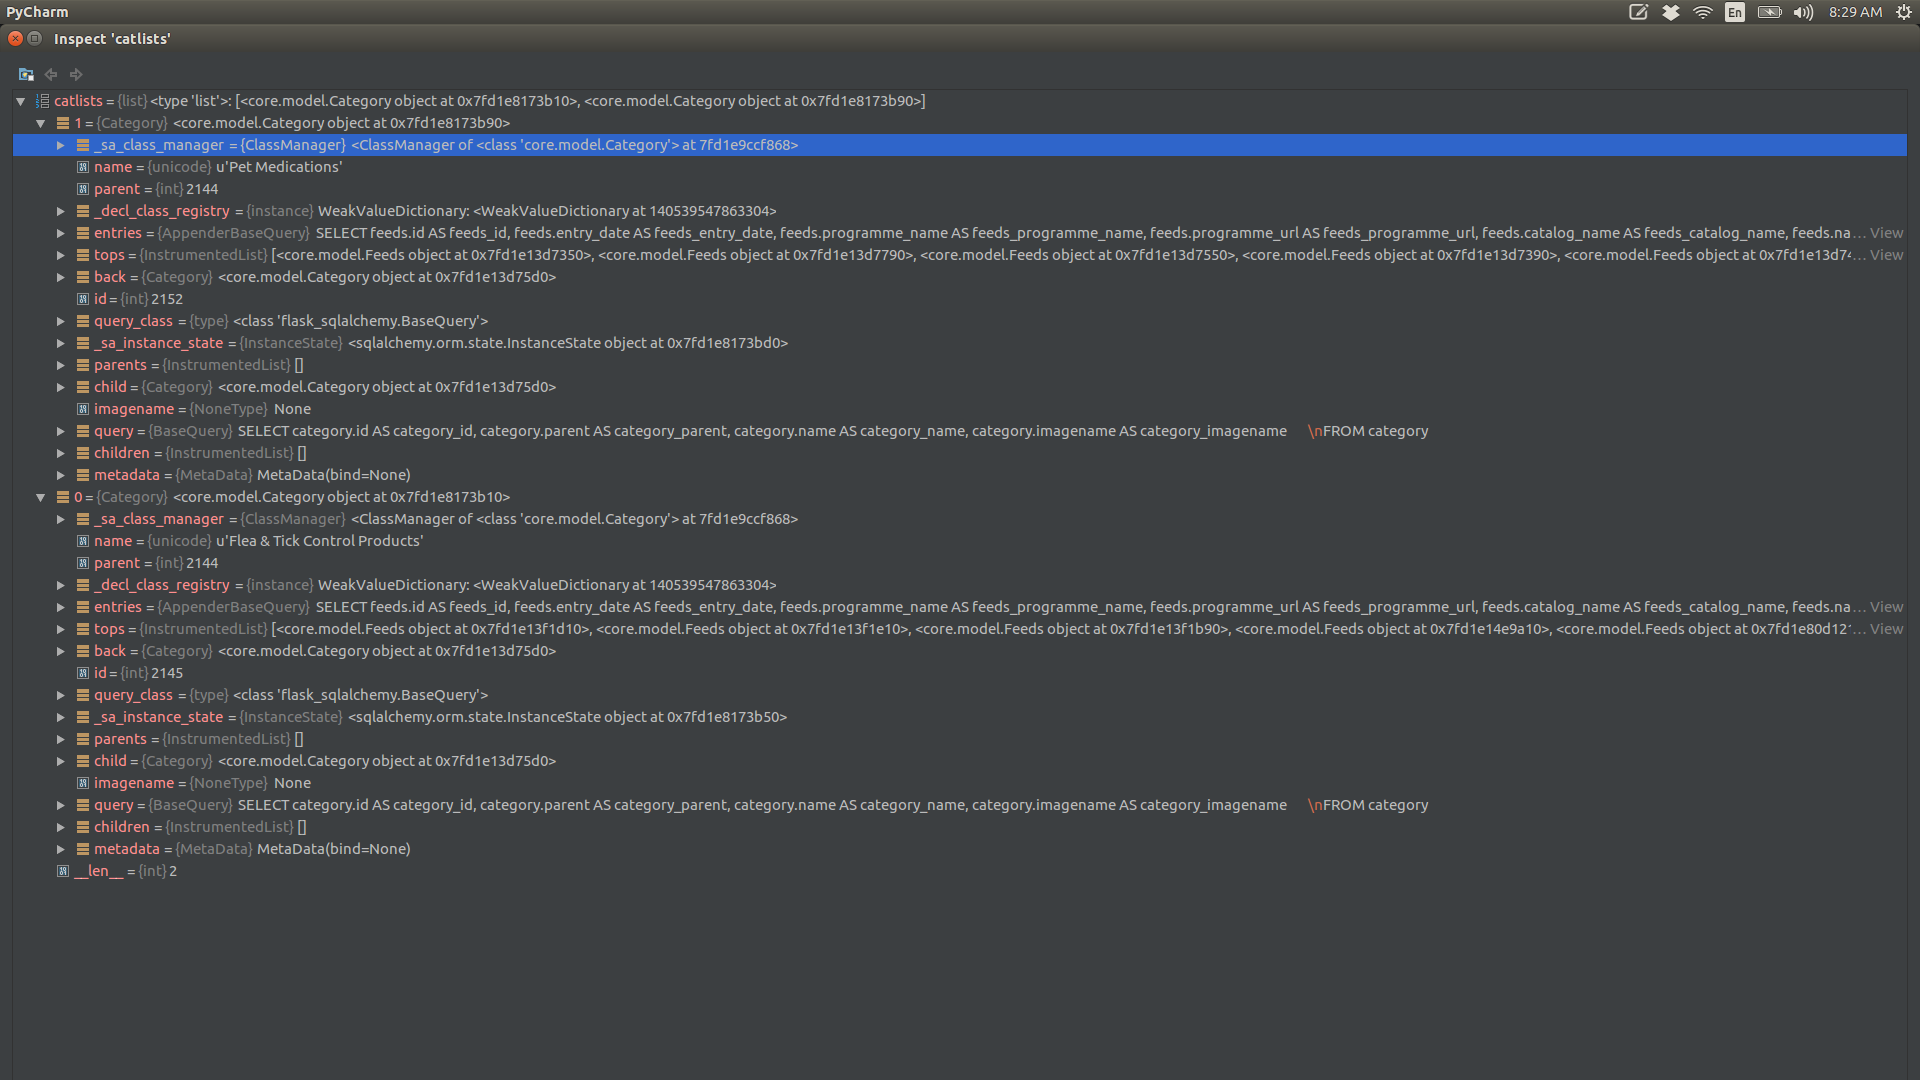The width and height of the screenshot is (1920, 1080).
Task: Expand metadata row under category 2145
Action: [60, 849]
